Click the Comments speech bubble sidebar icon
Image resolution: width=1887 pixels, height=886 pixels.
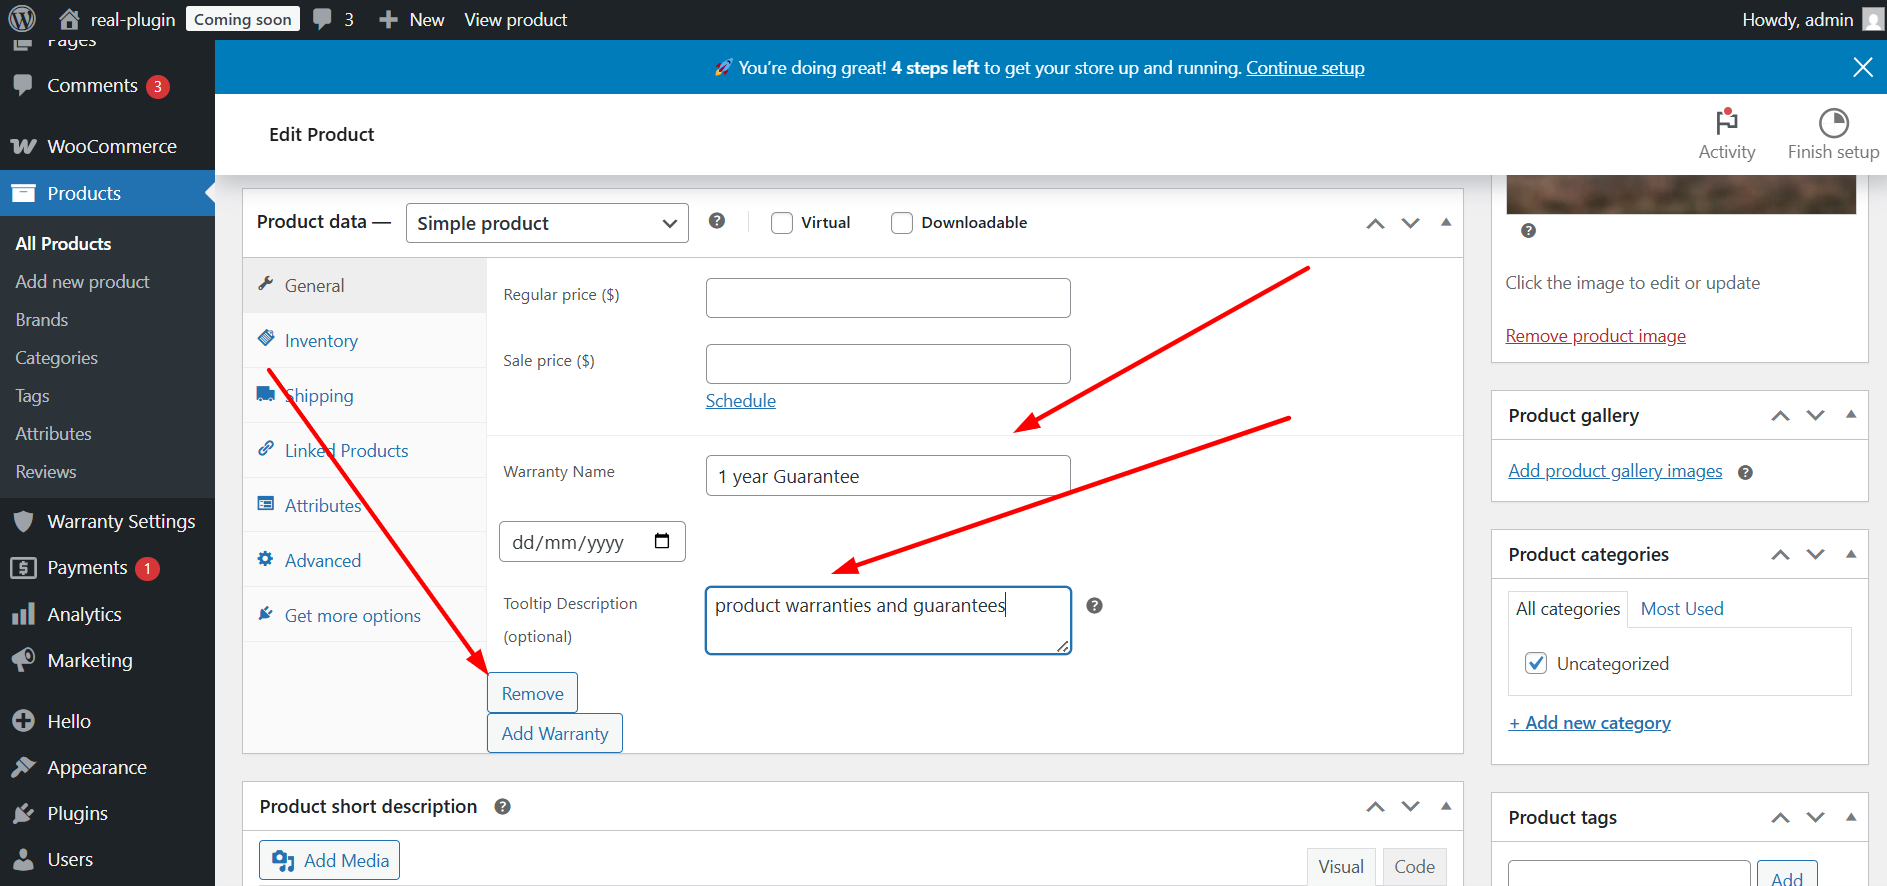23,85
